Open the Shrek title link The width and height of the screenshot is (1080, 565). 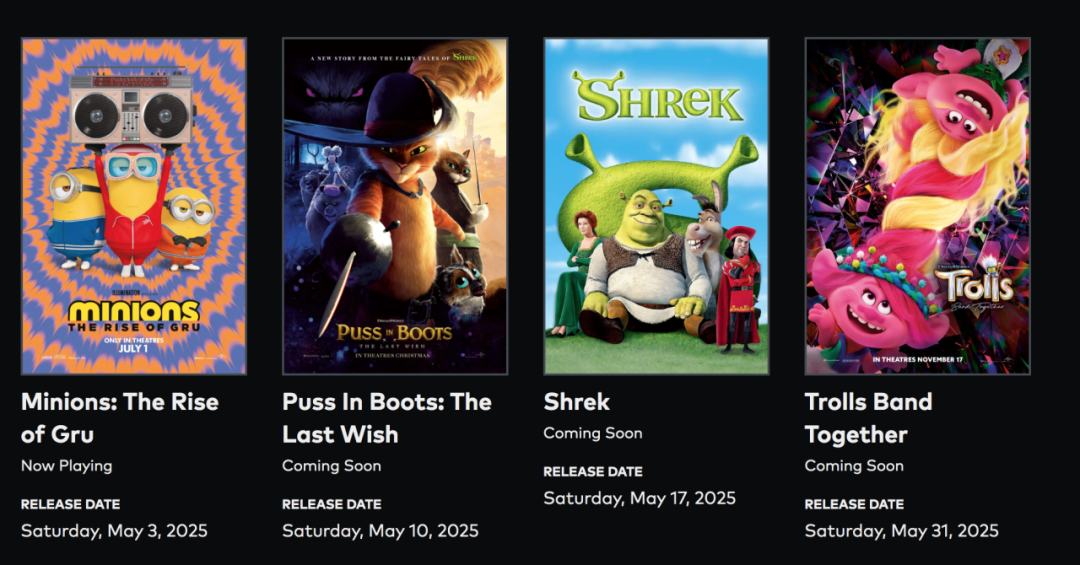577,402
